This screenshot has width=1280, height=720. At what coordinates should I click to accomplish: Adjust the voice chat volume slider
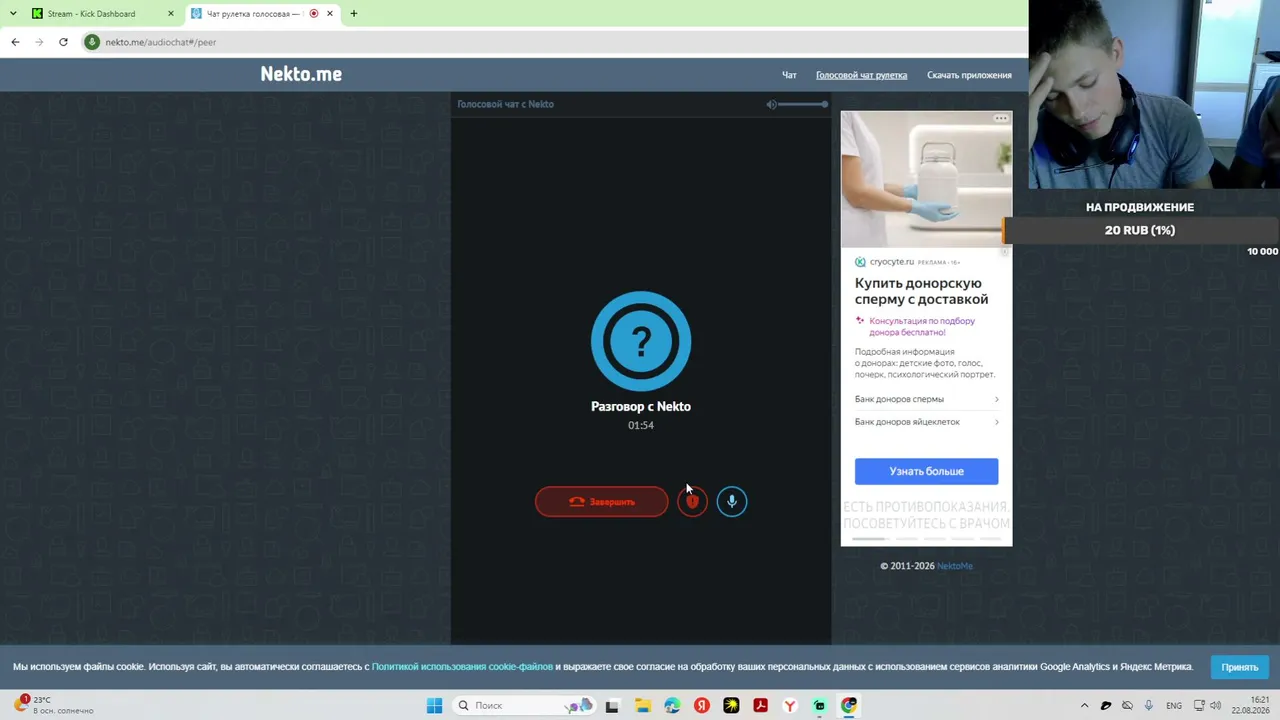pyautogui.click(x=803, y=104)
